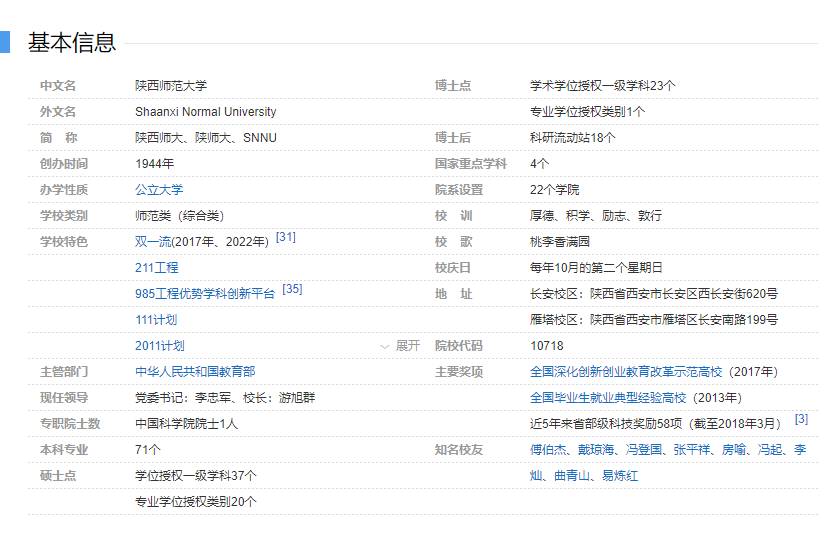Open the 中华人民共和国教育部 link
830x547 pixels.
tap(195, 372)
